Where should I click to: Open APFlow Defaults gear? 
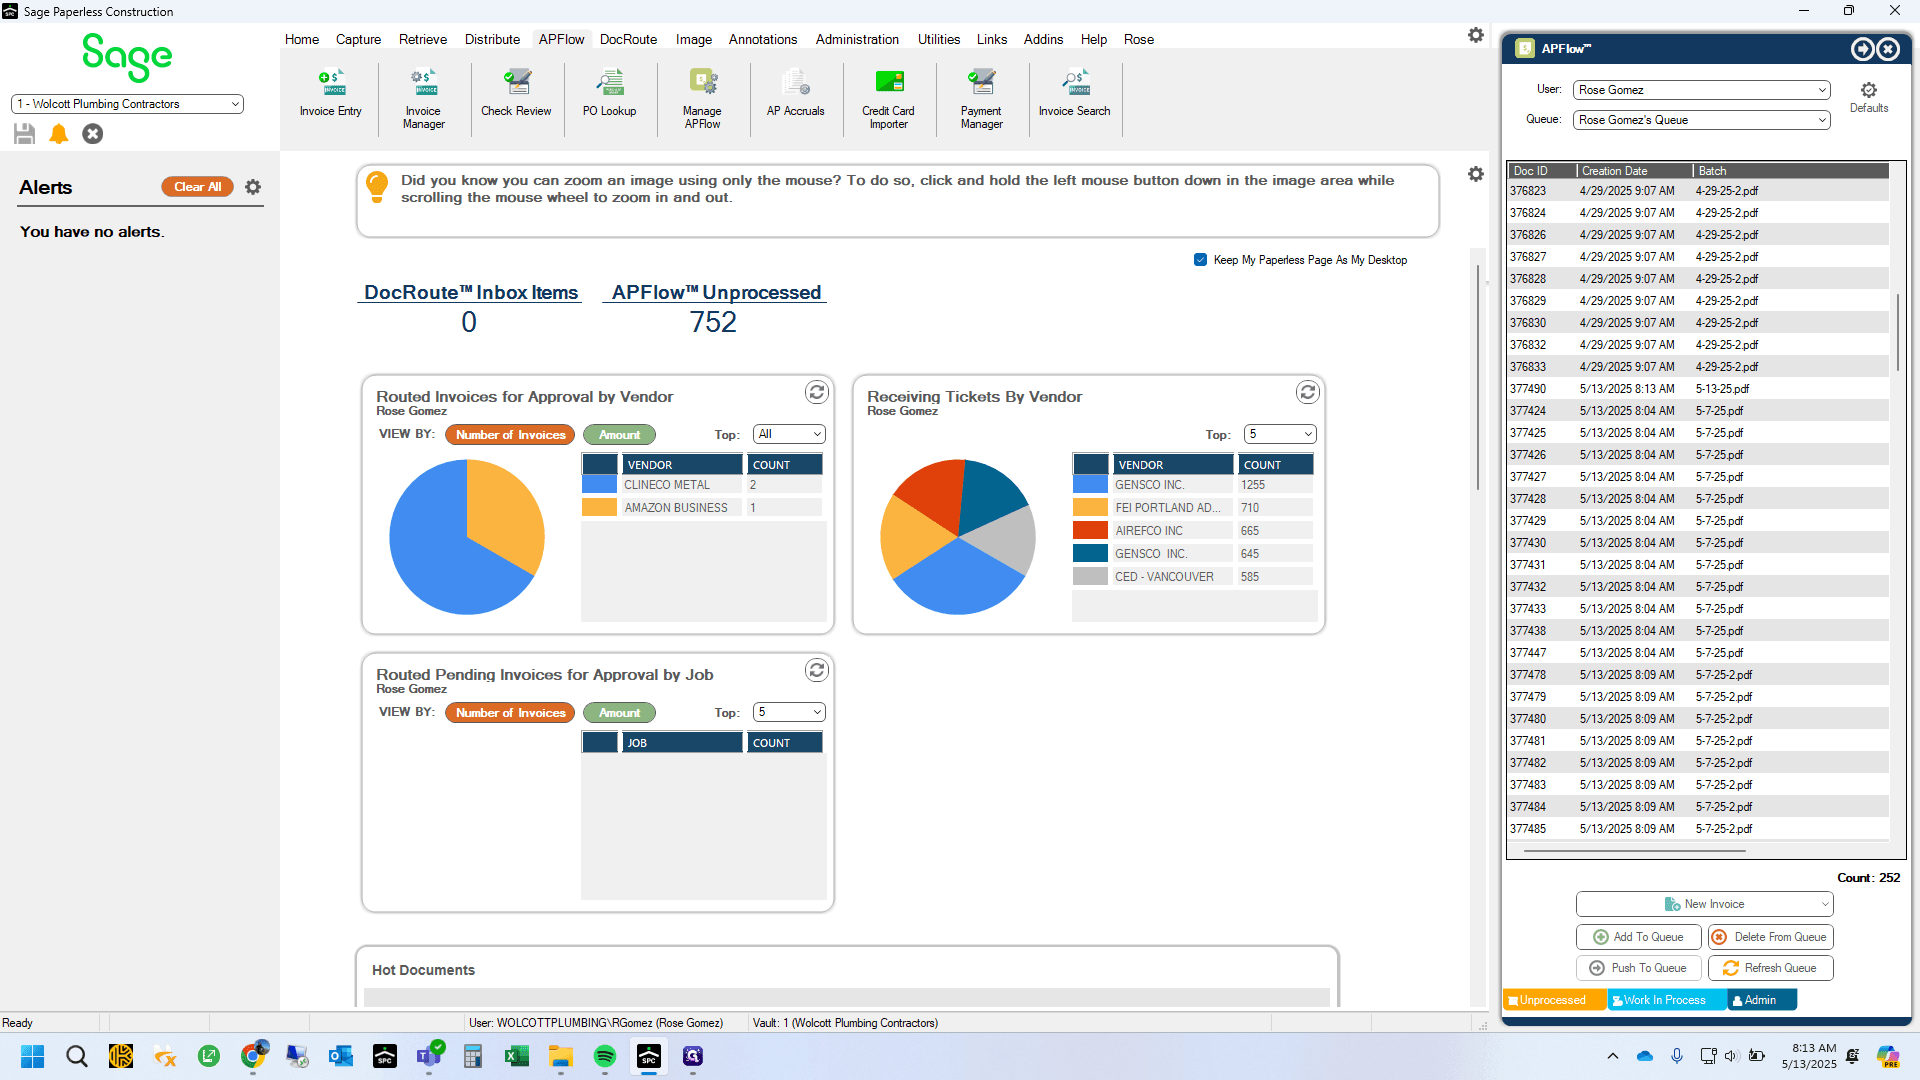pyautogui.click(x=1869, y=96)
